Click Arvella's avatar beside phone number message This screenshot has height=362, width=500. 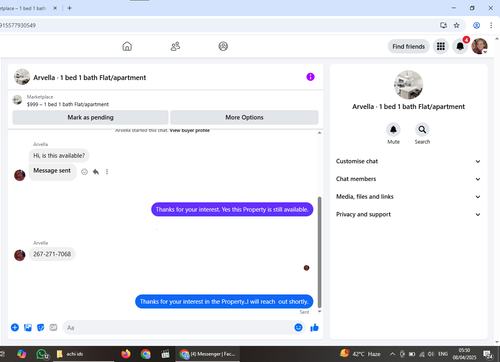20,255
